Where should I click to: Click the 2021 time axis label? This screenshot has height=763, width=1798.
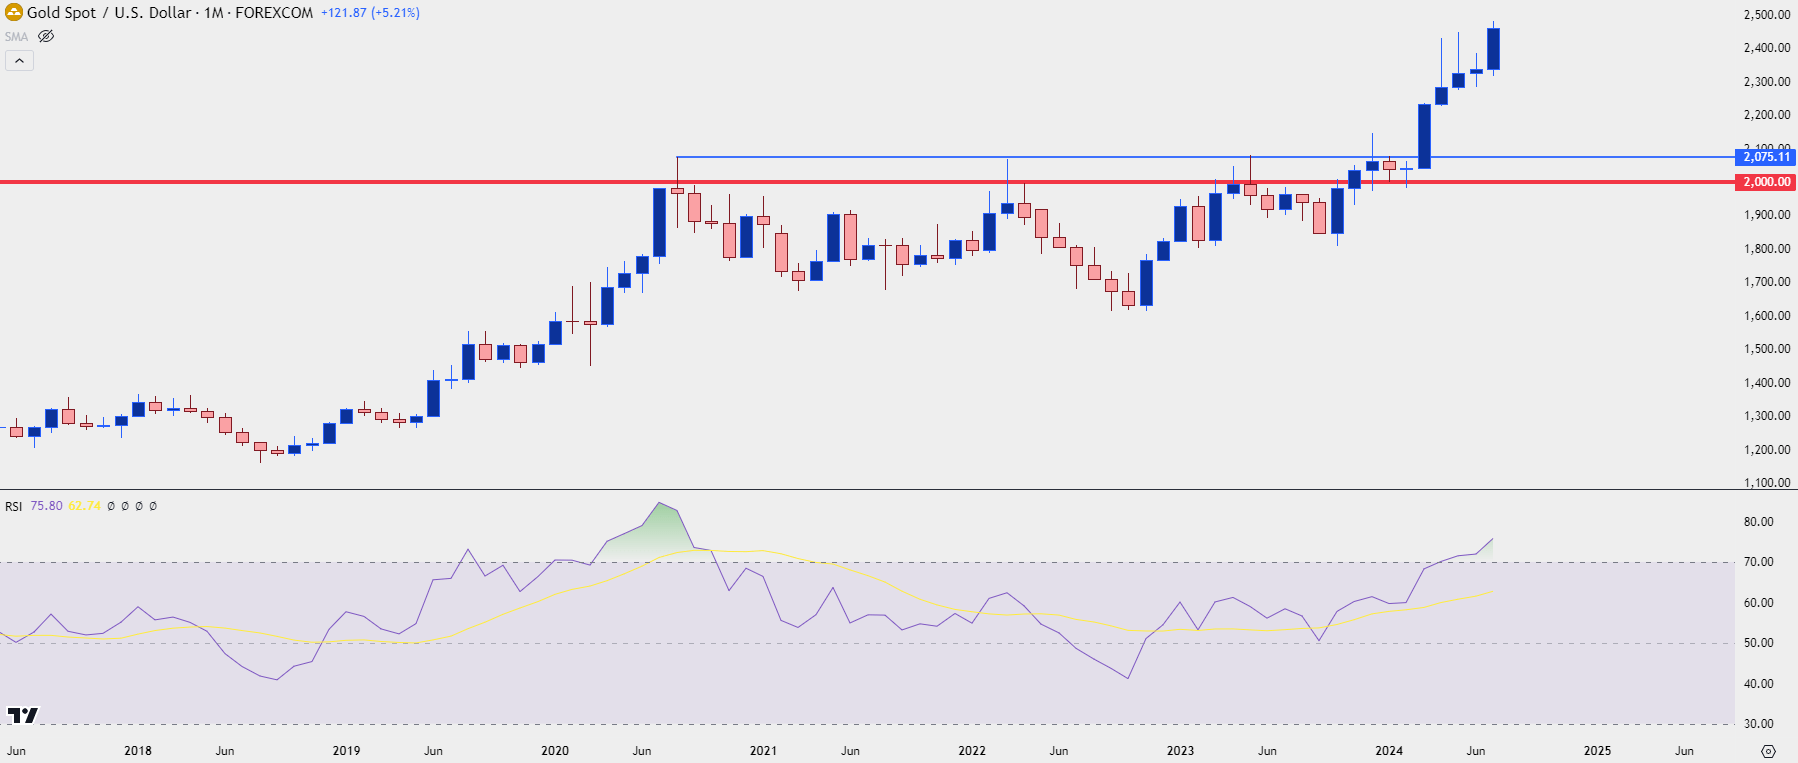coord(763,751)
